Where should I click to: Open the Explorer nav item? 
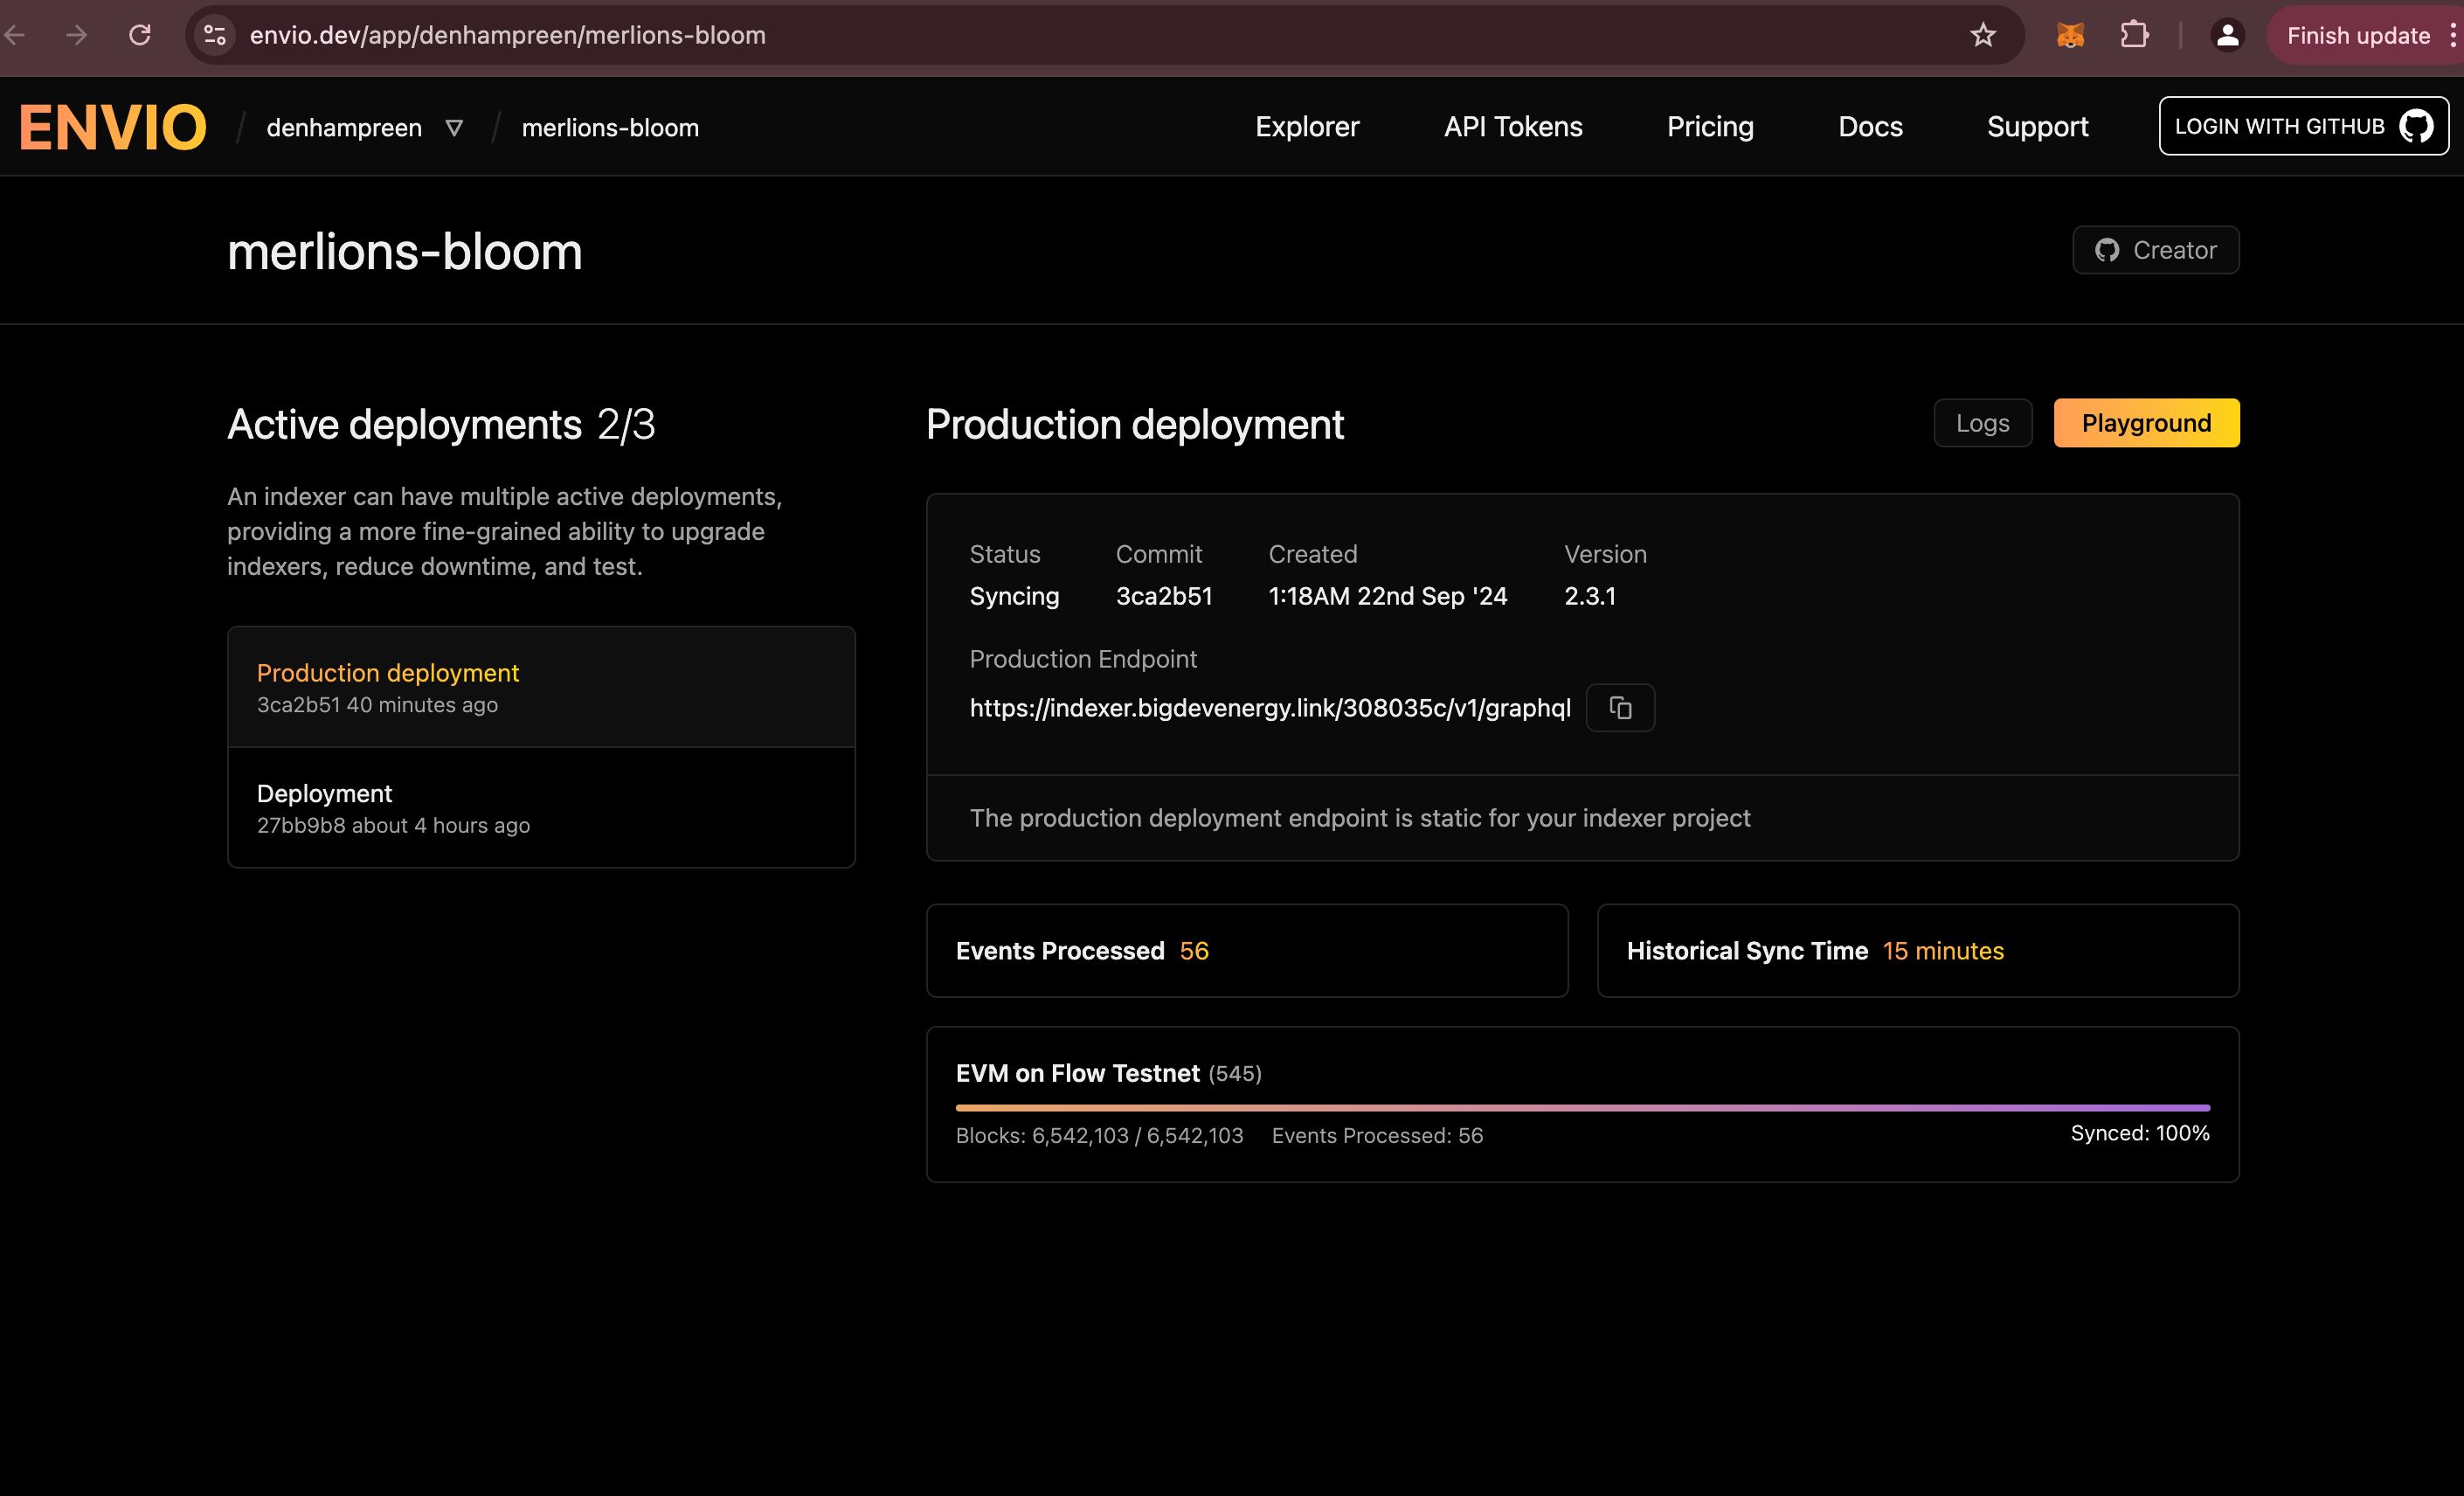pos(1307,127)
